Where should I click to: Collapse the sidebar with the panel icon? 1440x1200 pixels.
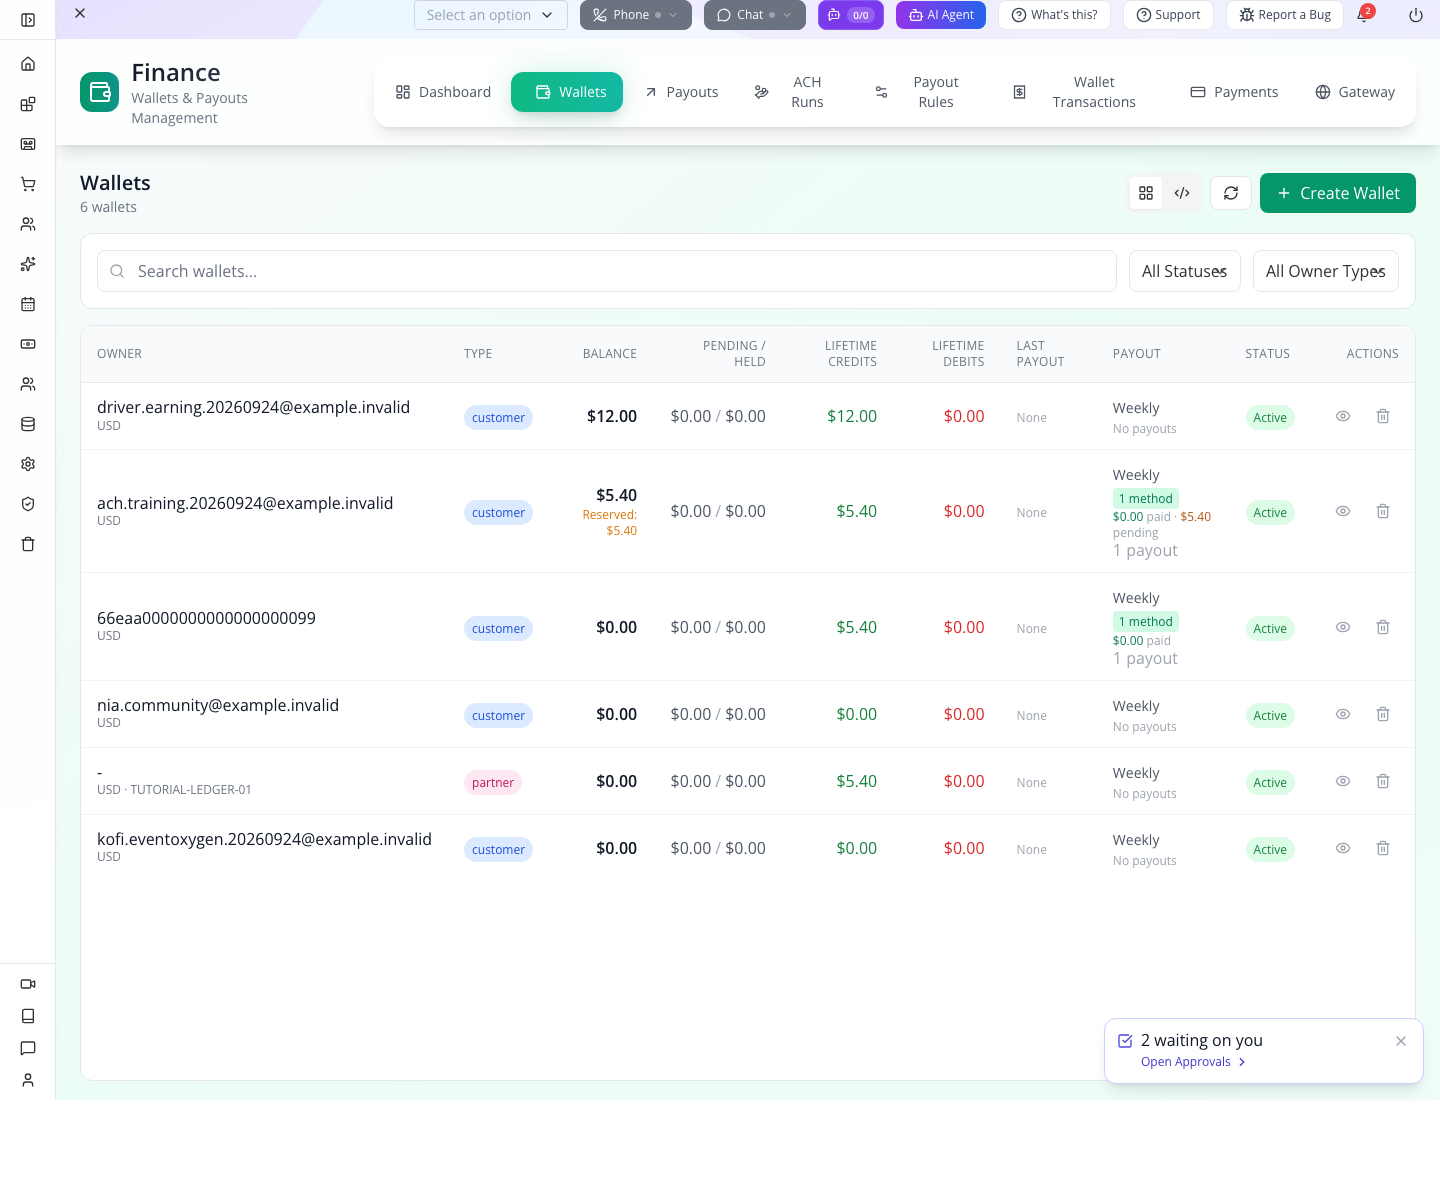[28, 20]
